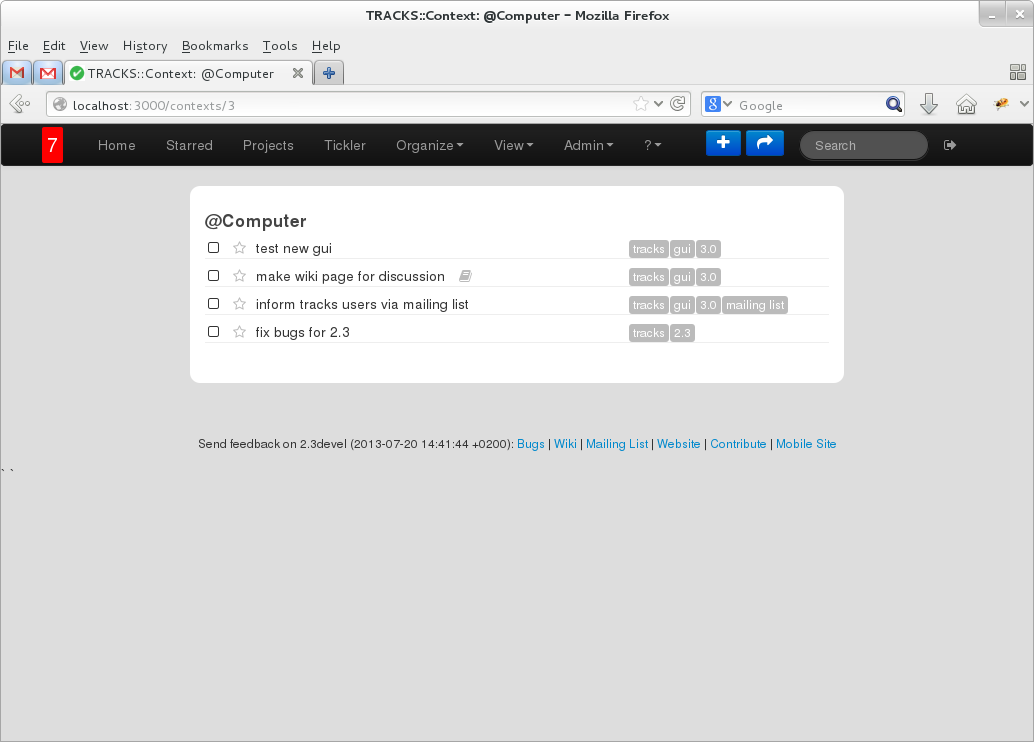Image resolution: width=1034 pixels, height=742 pixels.
Task: Go to the Tickler page
Action: click(345, 145)
